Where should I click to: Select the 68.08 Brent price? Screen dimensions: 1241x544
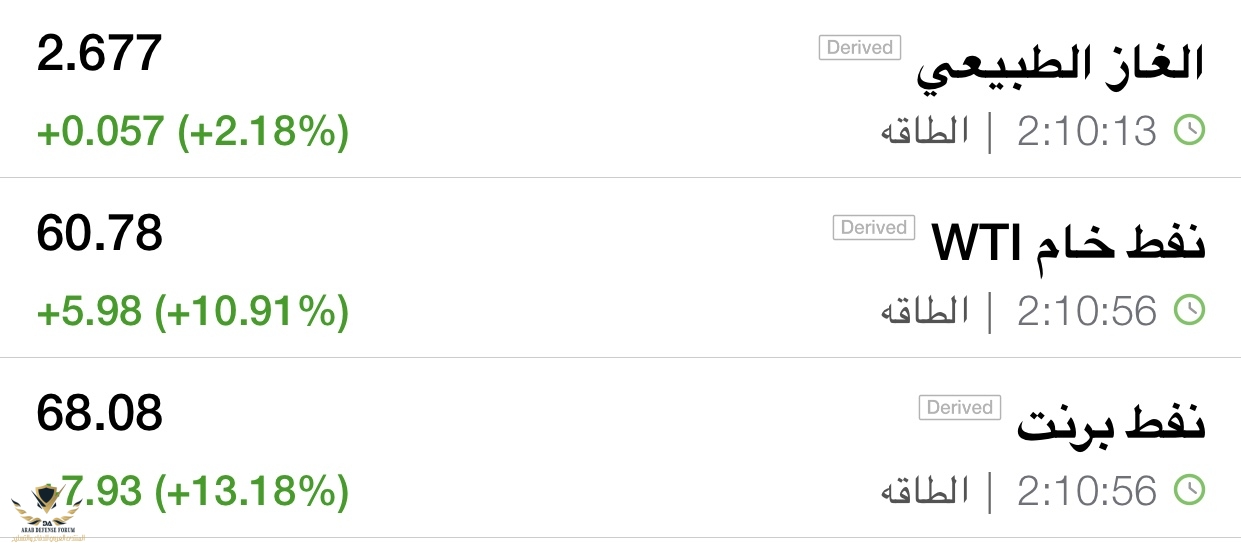(x=99, y=414)
